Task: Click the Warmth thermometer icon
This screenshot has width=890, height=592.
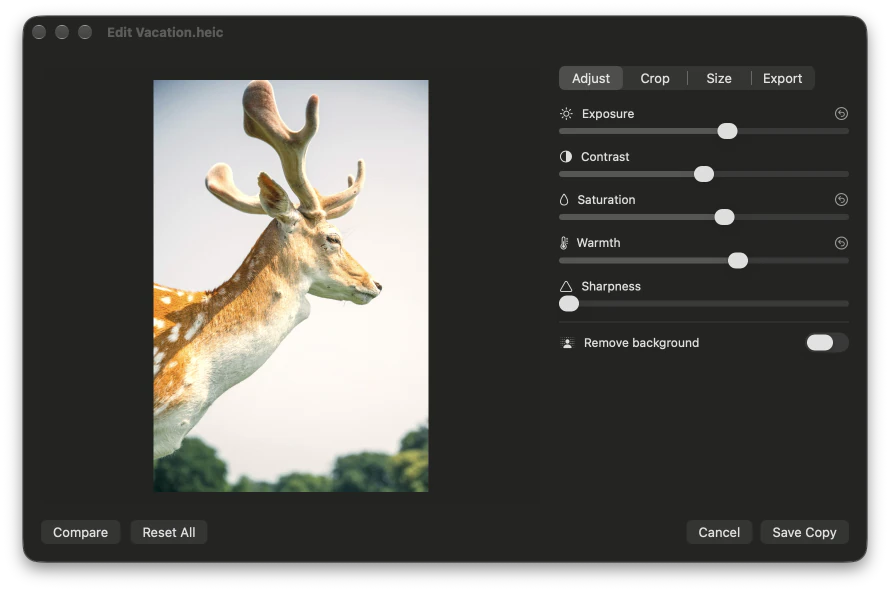Action: (564, 243)
